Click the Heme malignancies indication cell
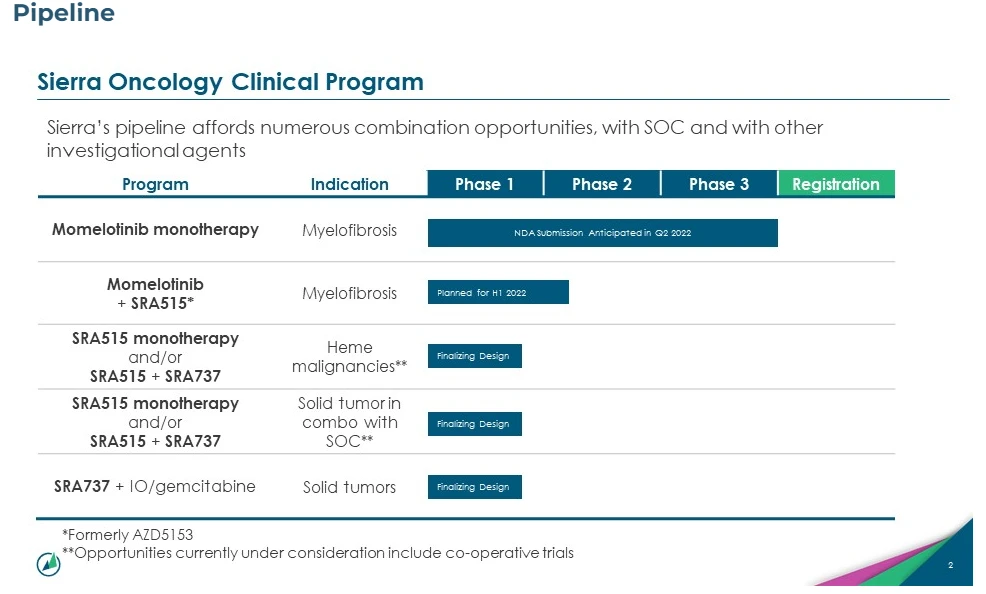Image resolution: width=986 pixels, height=594 pixels. pyautogui.click(x=349, y=357)
